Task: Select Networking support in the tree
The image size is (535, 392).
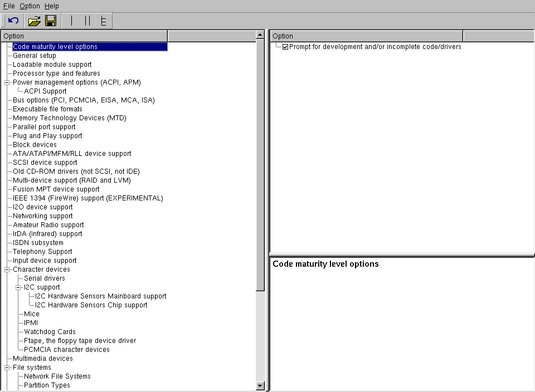Action: click(43, 216)
